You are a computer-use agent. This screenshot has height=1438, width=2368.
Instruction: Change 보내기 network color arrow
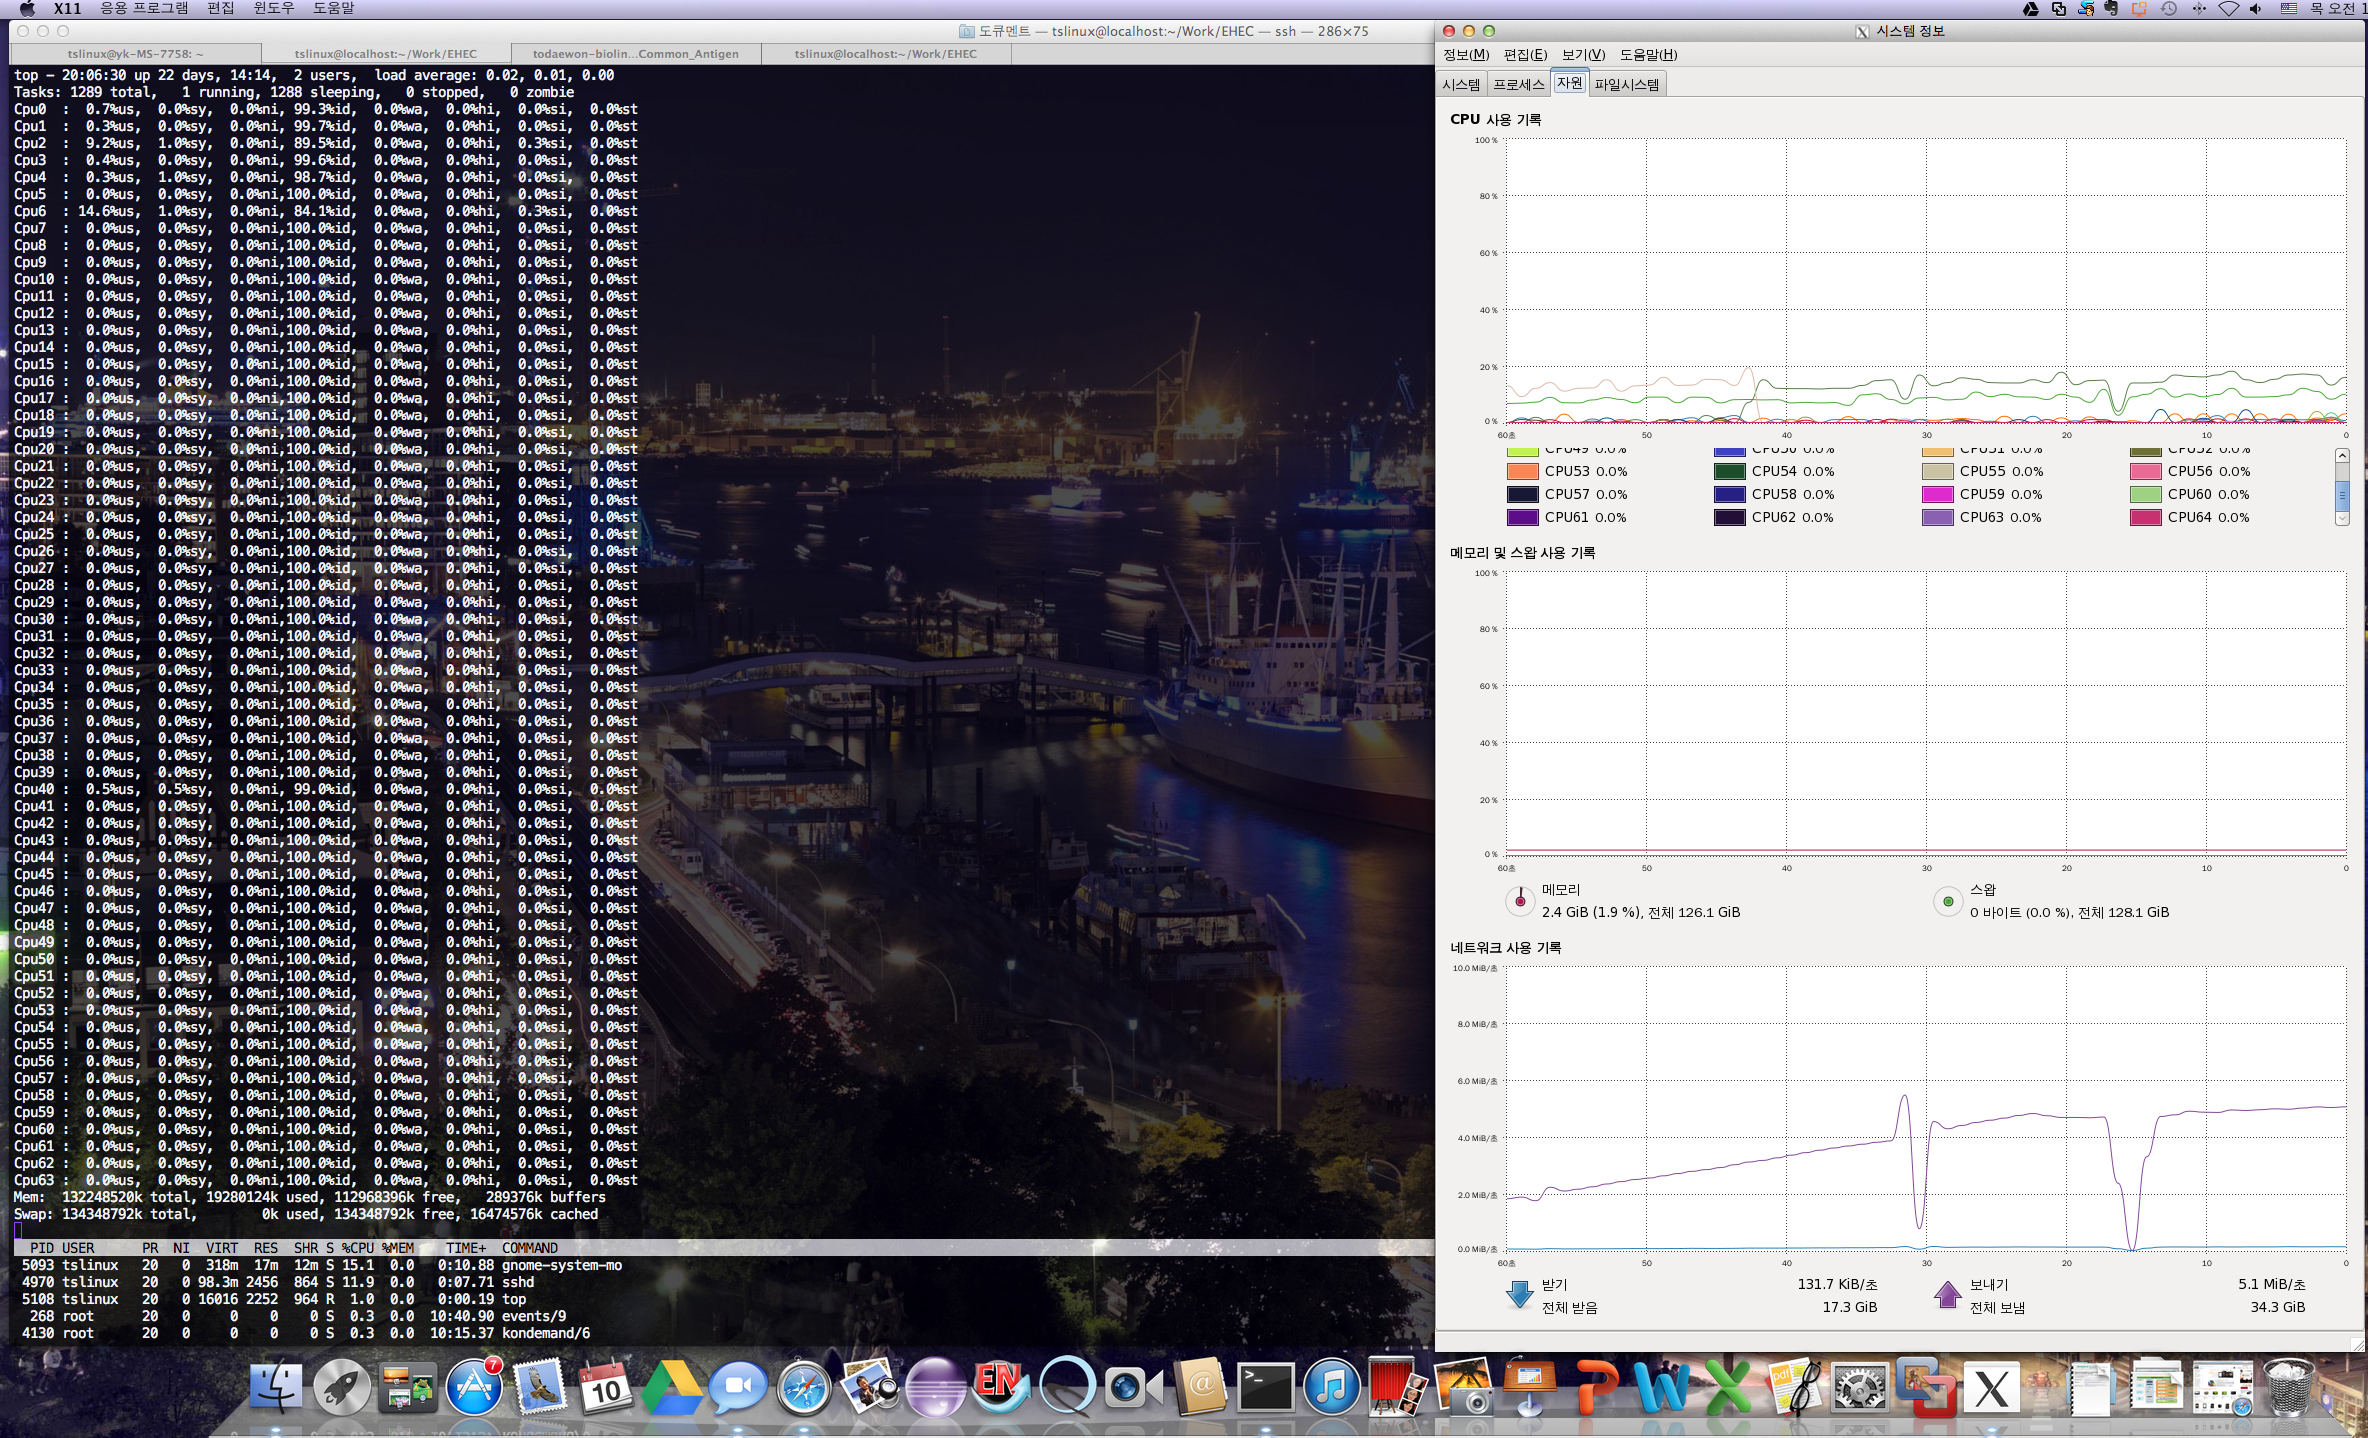1948,1295
